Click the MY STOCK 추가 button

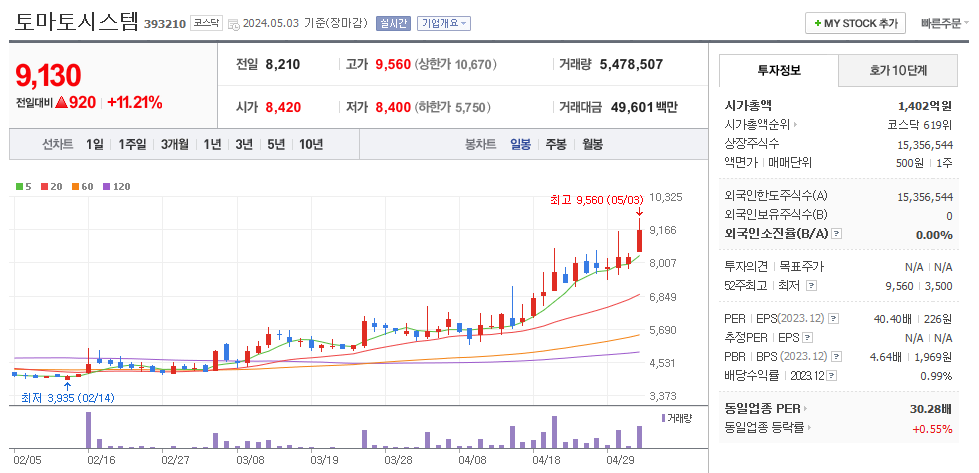(x=855, y=24)
